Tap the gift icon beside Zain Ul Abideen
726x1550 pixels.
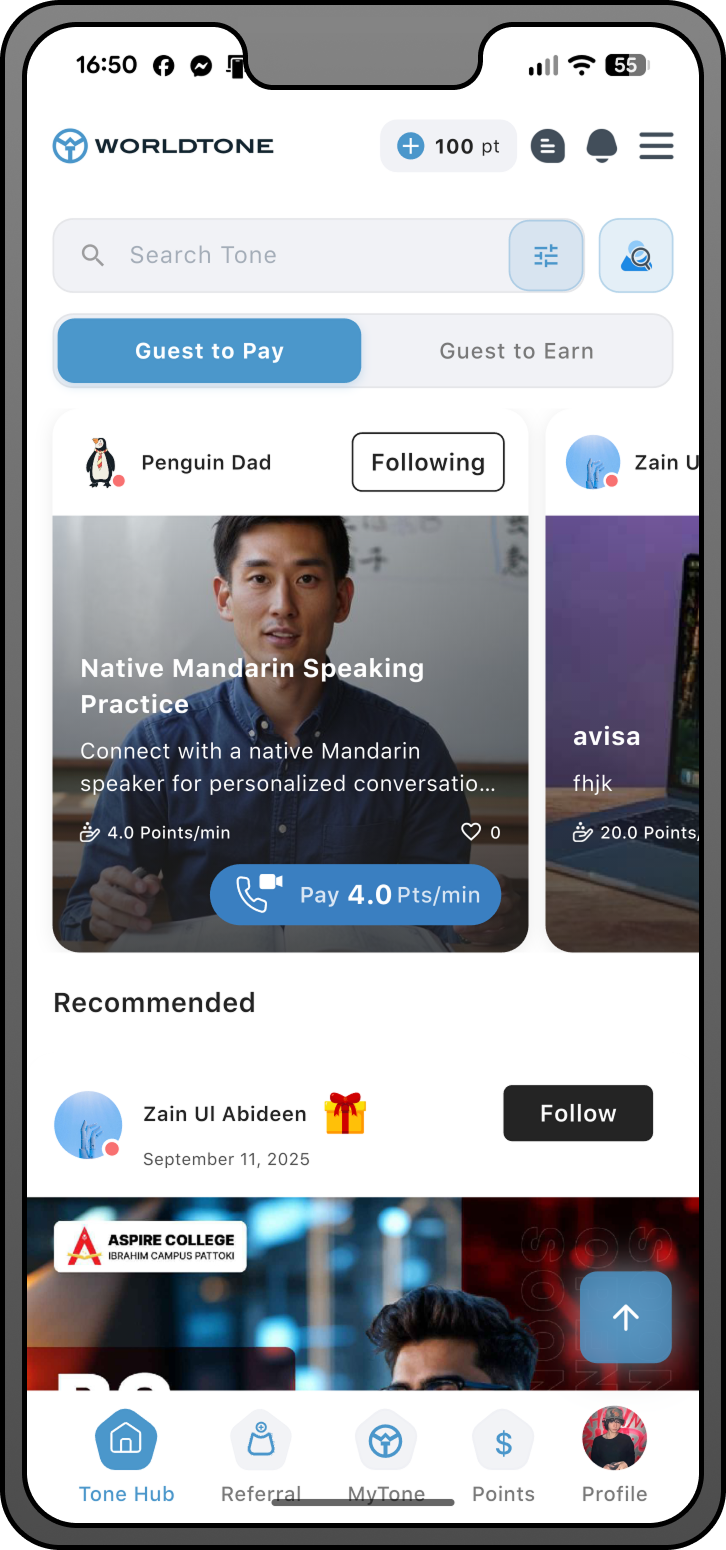(x=345, y=1113)
